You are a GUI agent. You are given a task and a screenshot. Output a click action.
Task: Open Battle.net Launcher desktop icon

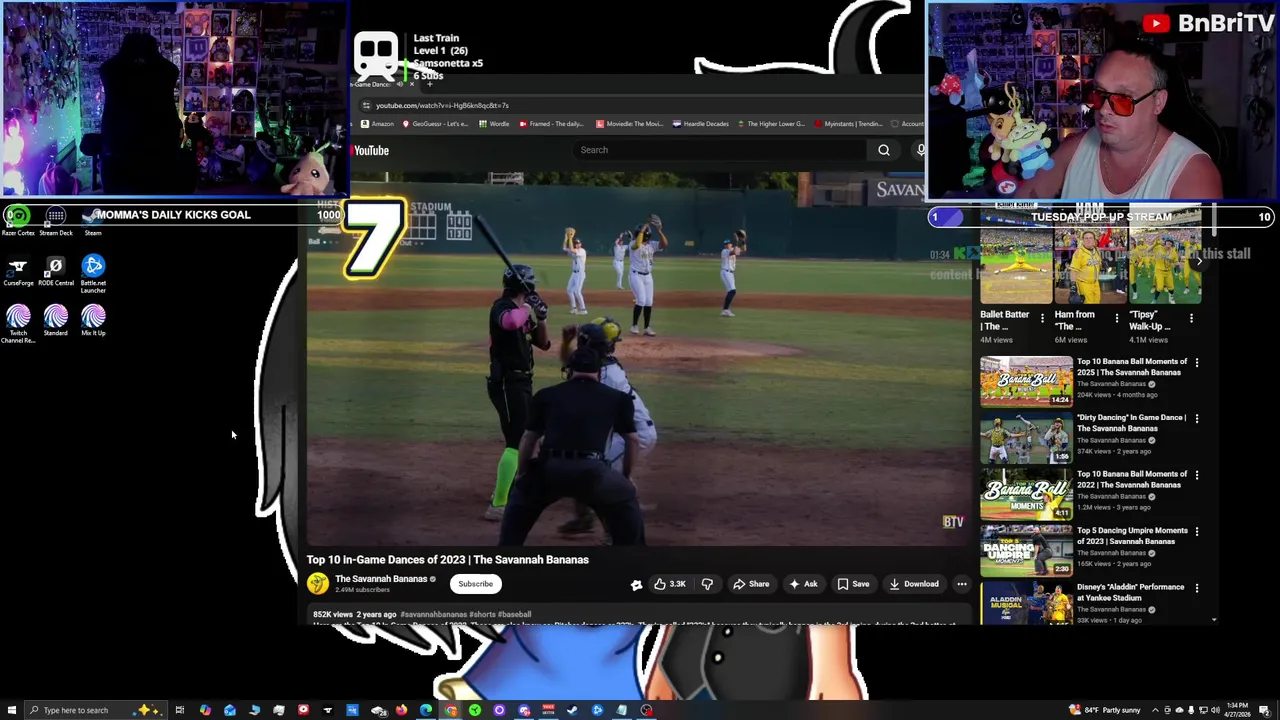[93, 273]
